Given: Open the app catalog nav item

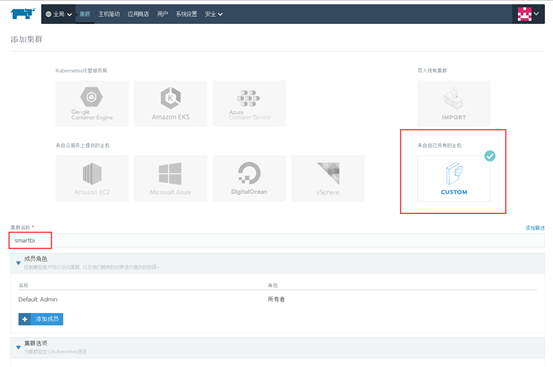Looking at the screenshot, I should [138, 14].
